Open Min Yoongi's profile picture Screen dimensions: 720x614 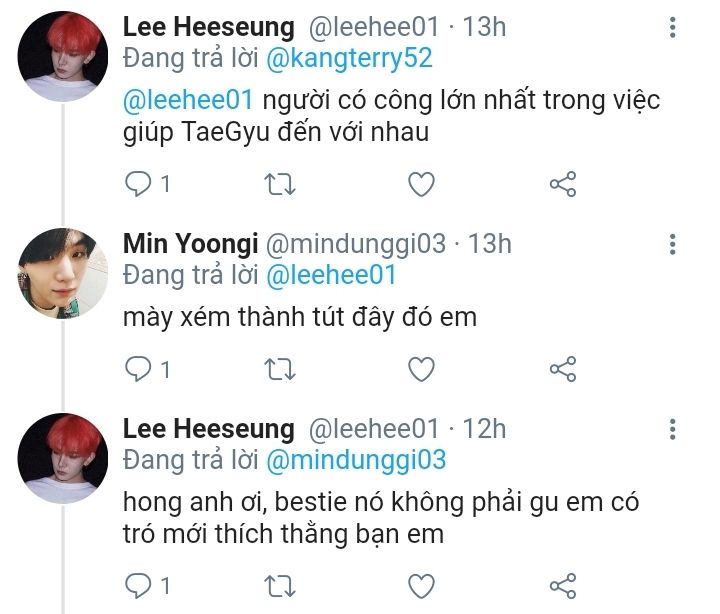[x=63, y=273]
